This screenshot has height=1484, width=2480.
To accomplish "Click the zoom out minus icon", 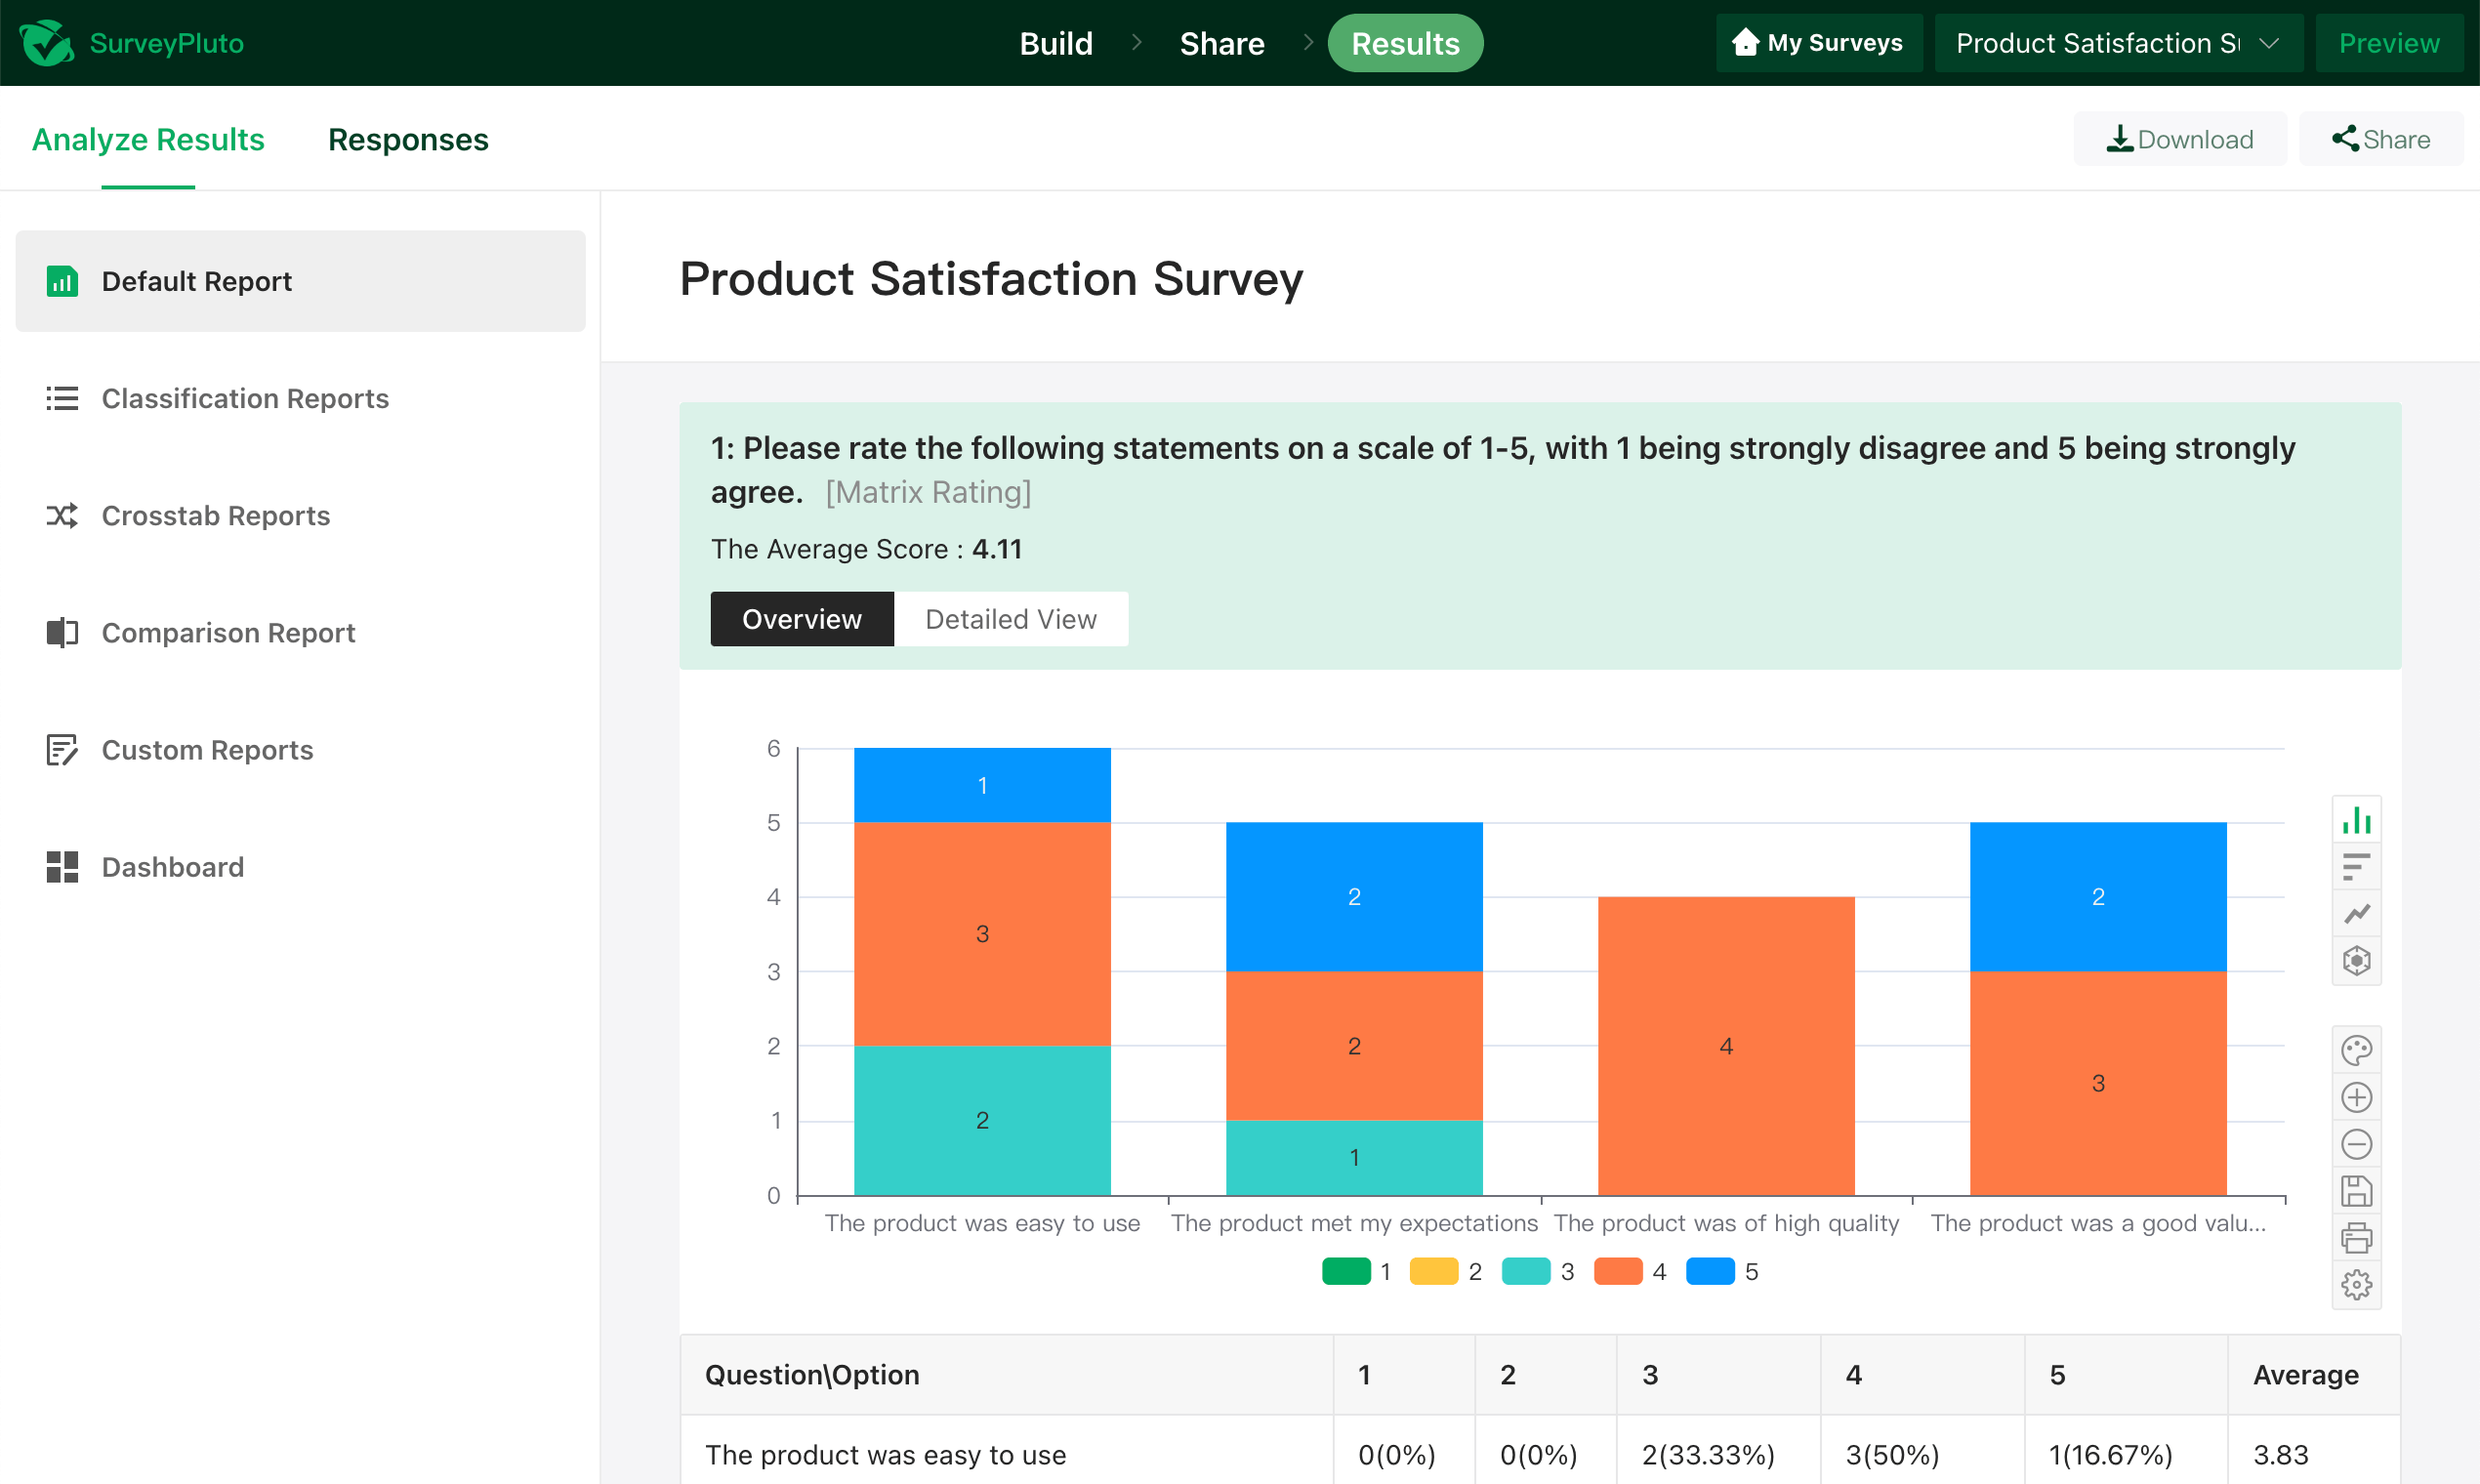I will point(2356,1144).
